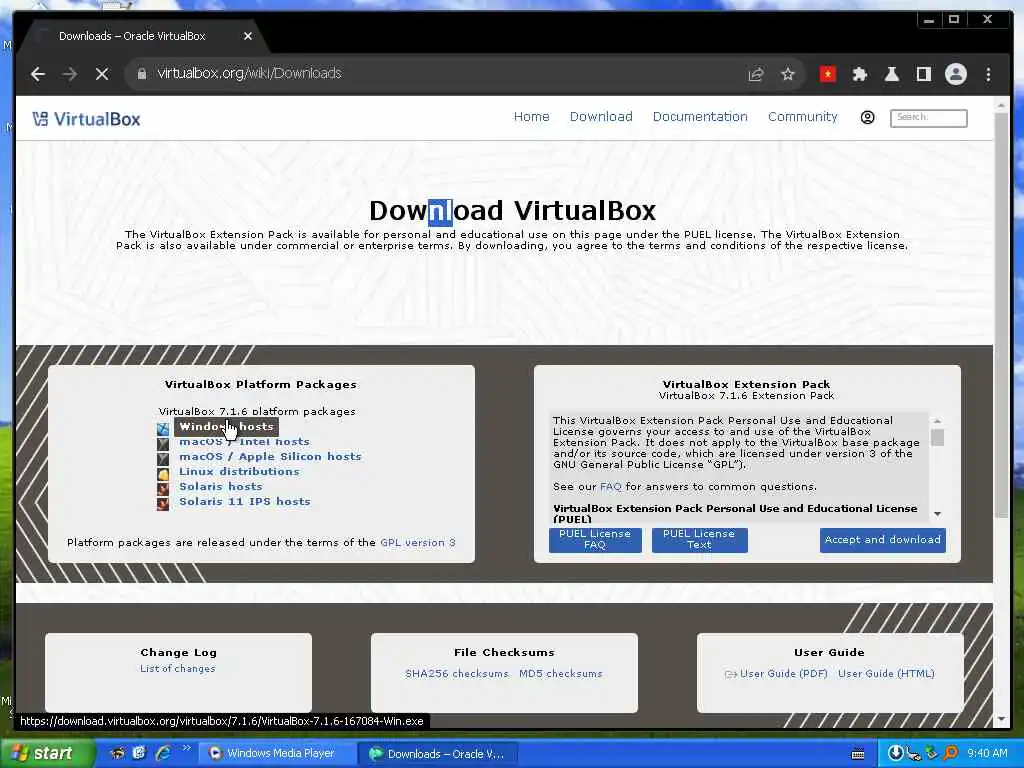Click the PUEL License FAQ button

pos(595,539)
